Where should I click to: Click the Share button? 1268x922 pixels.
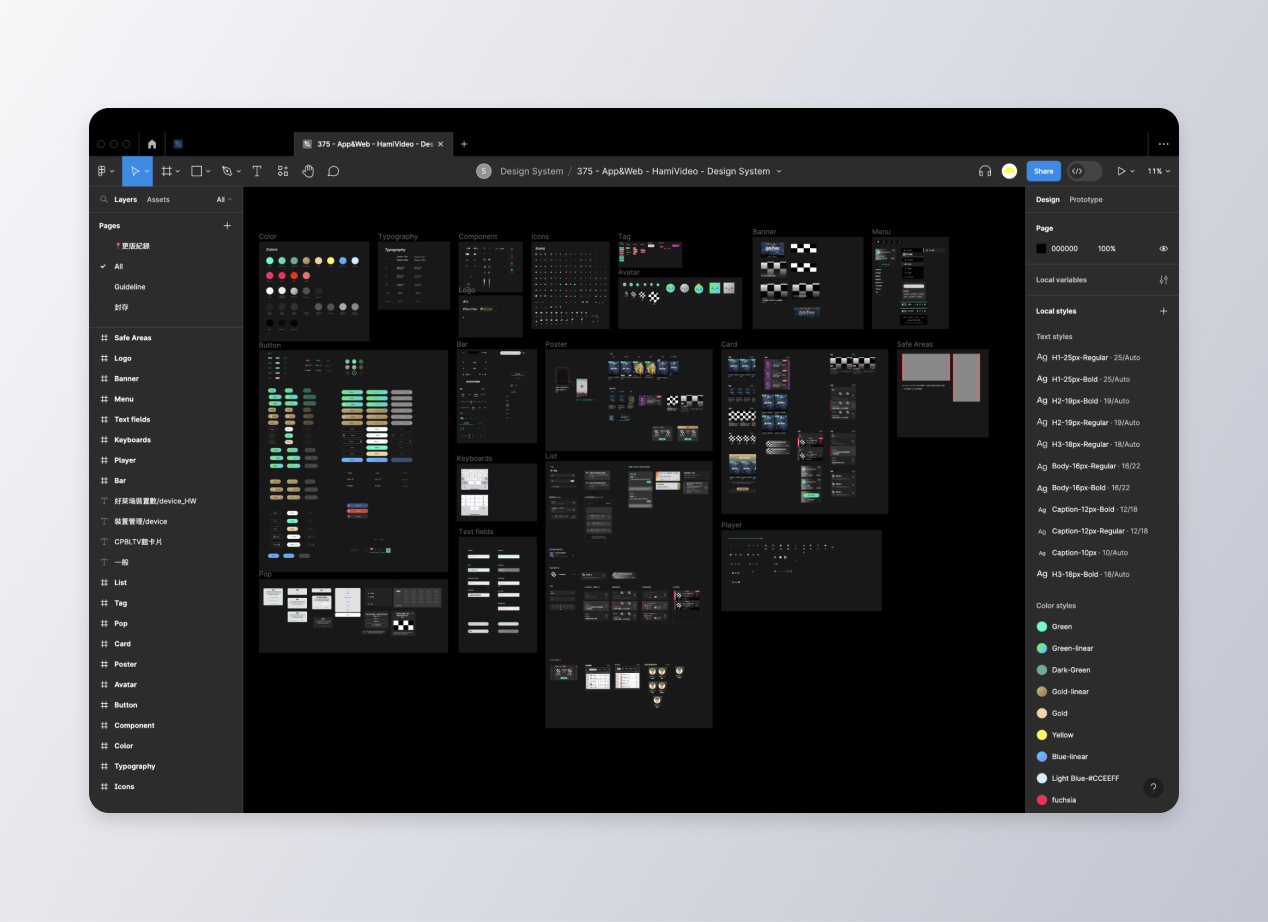pyautogui.click(x=1043, y=171)
